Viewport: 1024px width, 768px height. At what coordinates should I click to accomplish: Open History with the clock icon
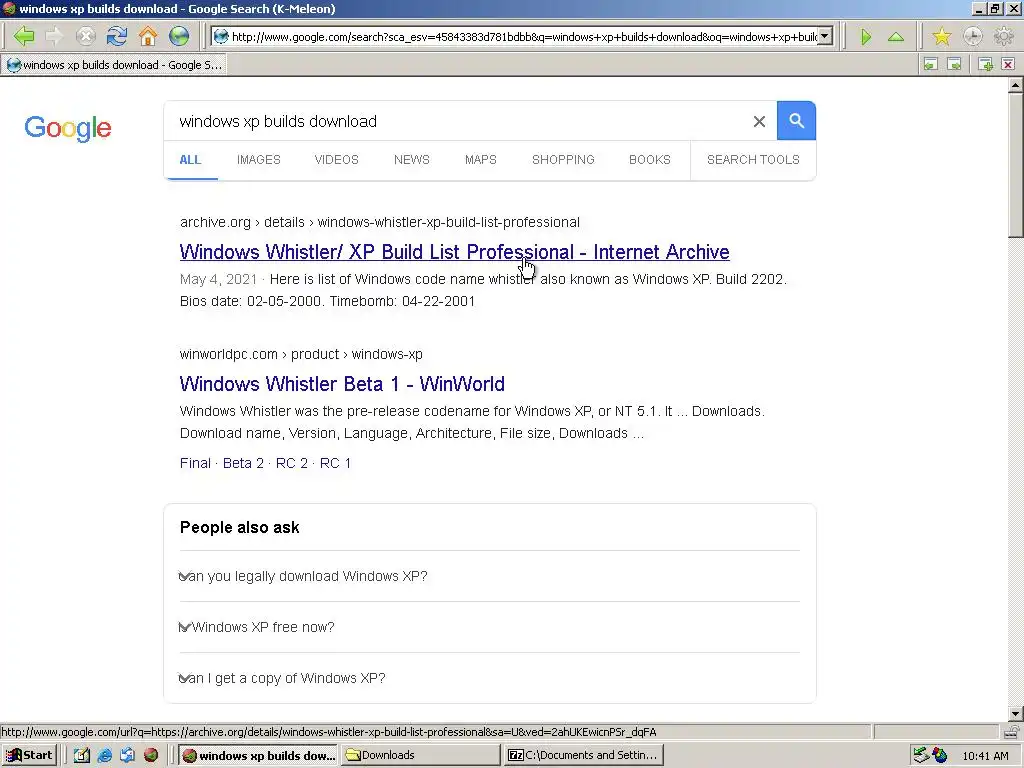coord(972,37)
